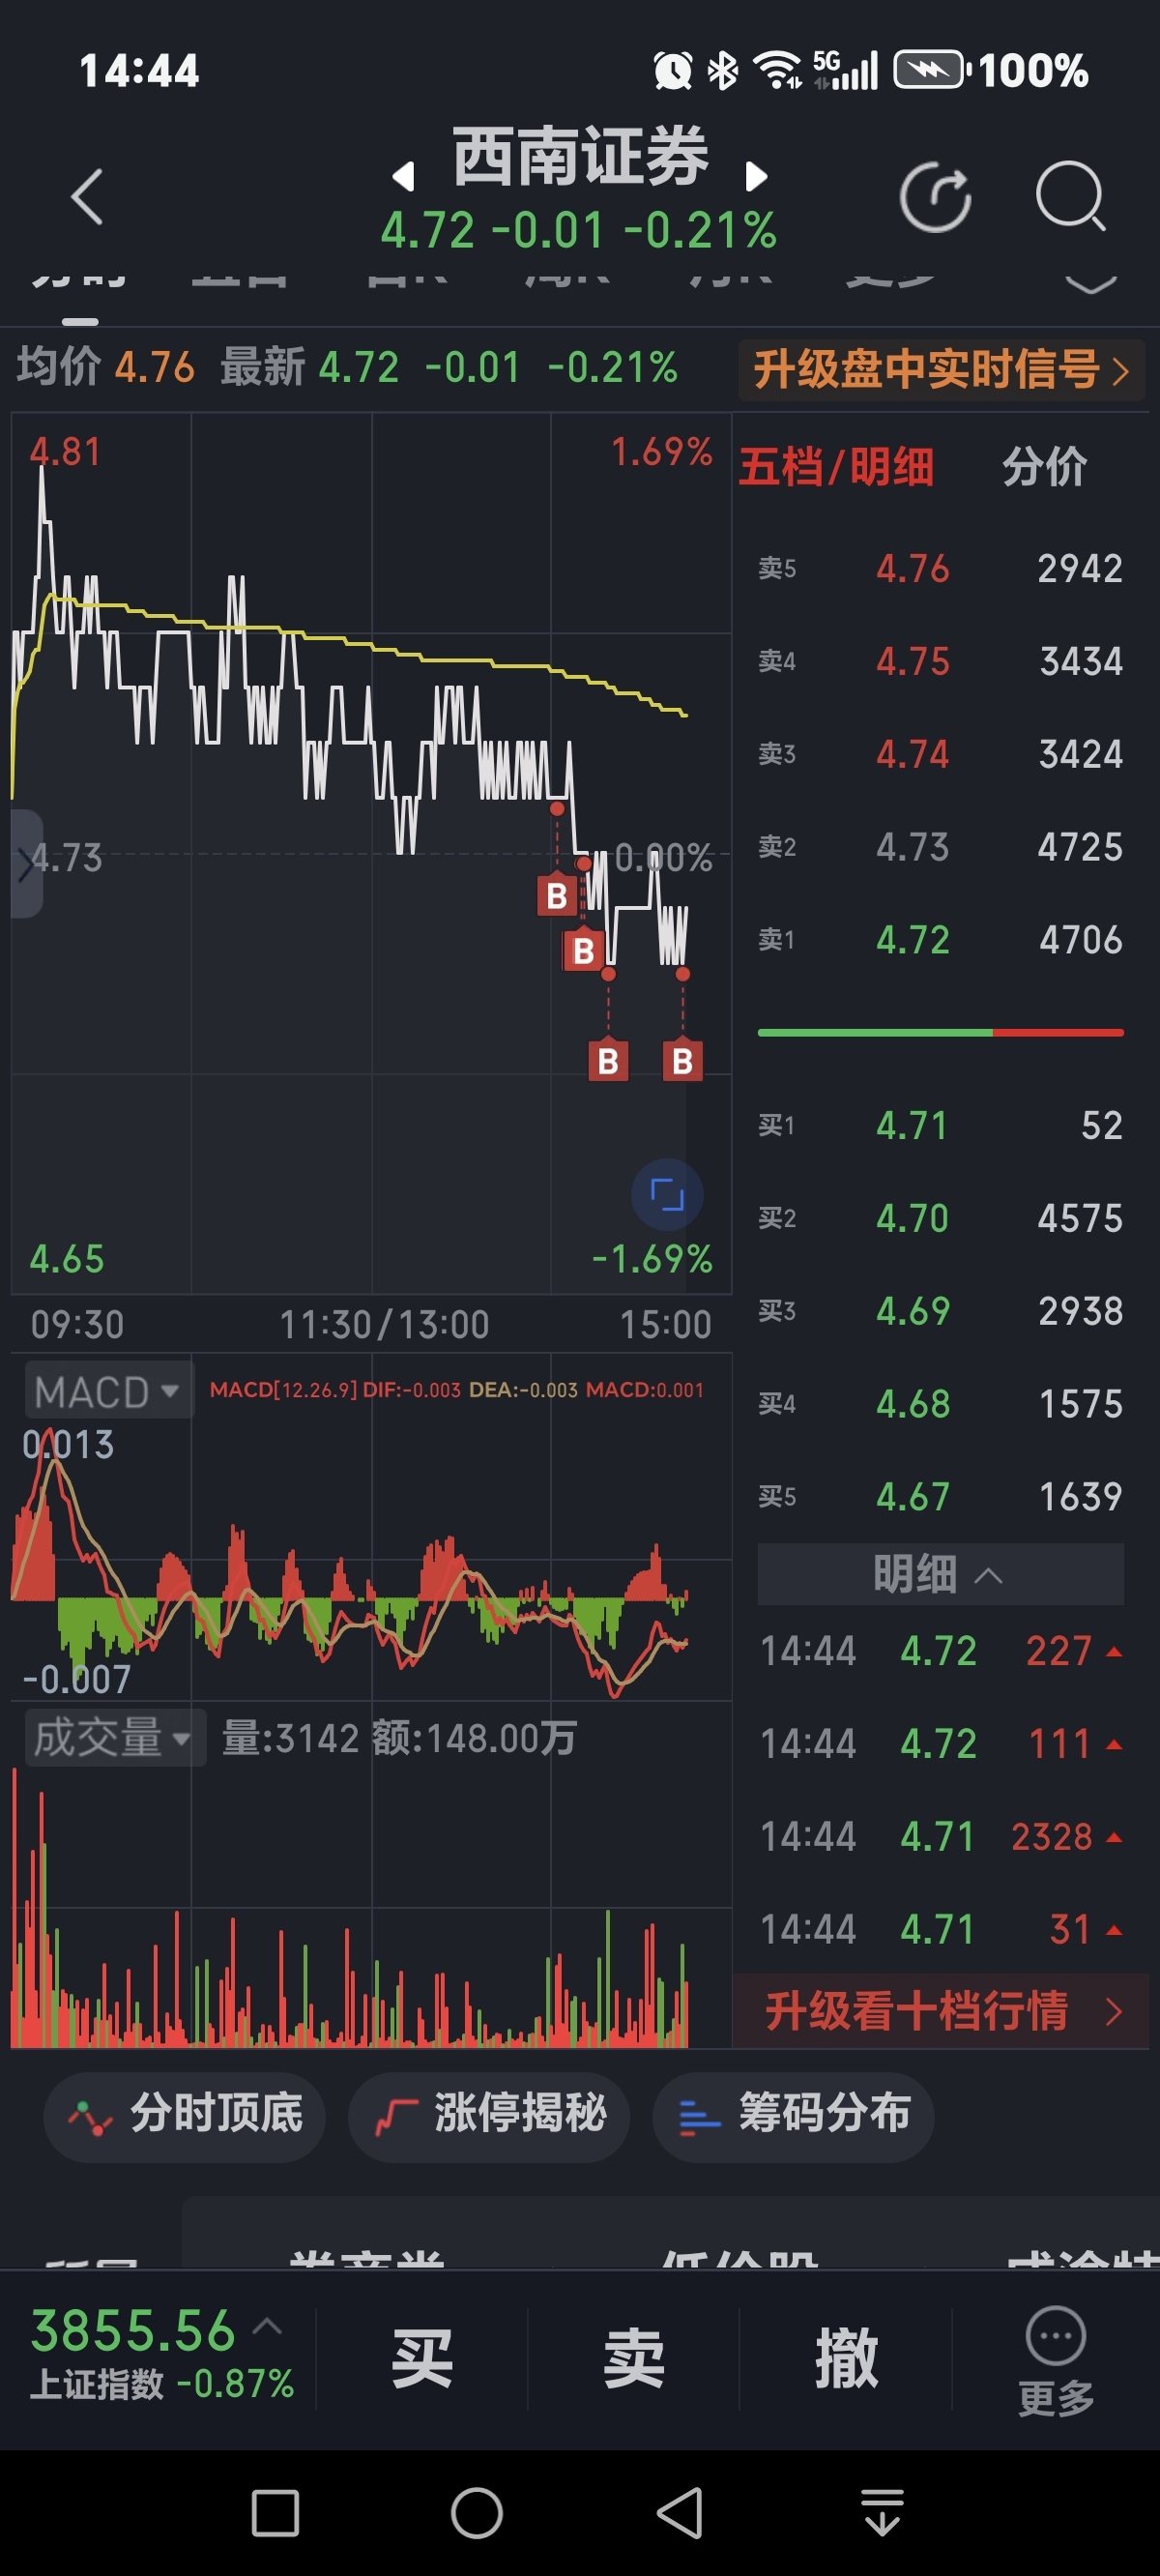
Task: Tap Android home circle button
Action: [477, 2513]
